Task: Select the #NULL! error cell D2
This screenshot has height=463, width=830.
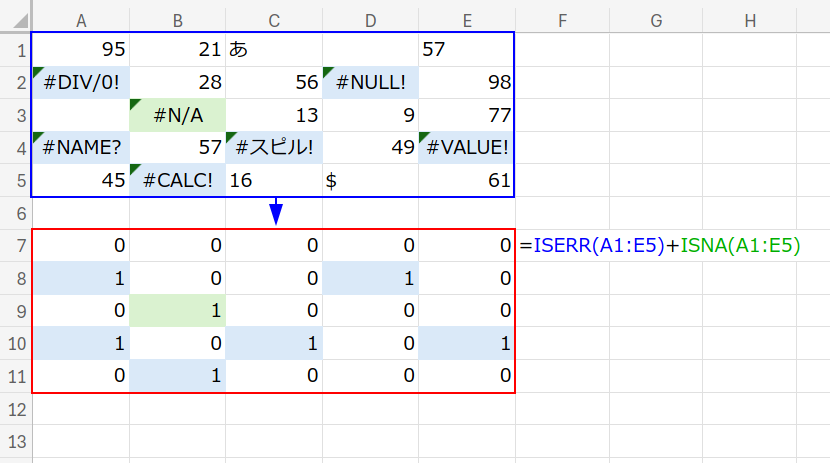Action: [x=371, y=82]
